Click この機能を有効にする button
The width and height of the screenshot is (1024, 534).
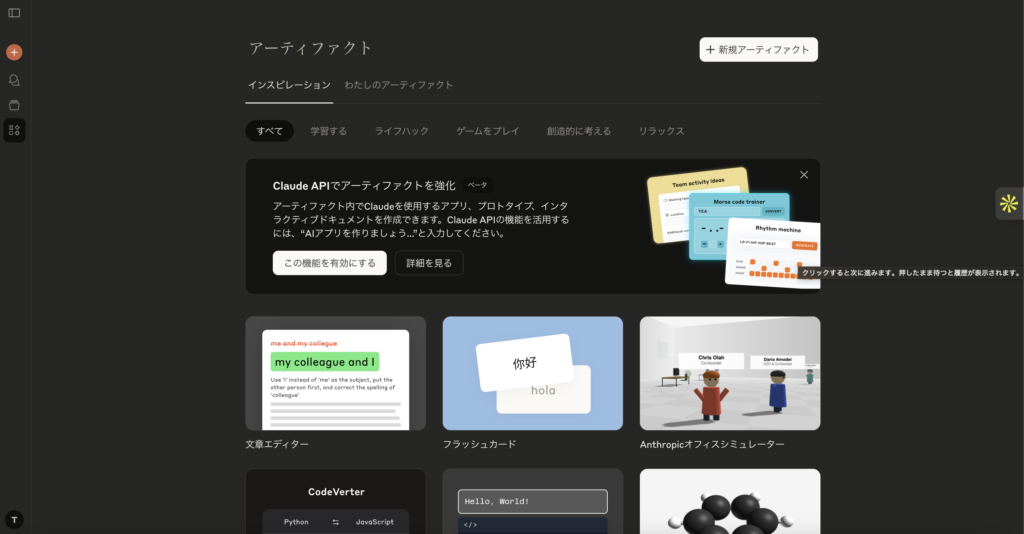(329, 263)
